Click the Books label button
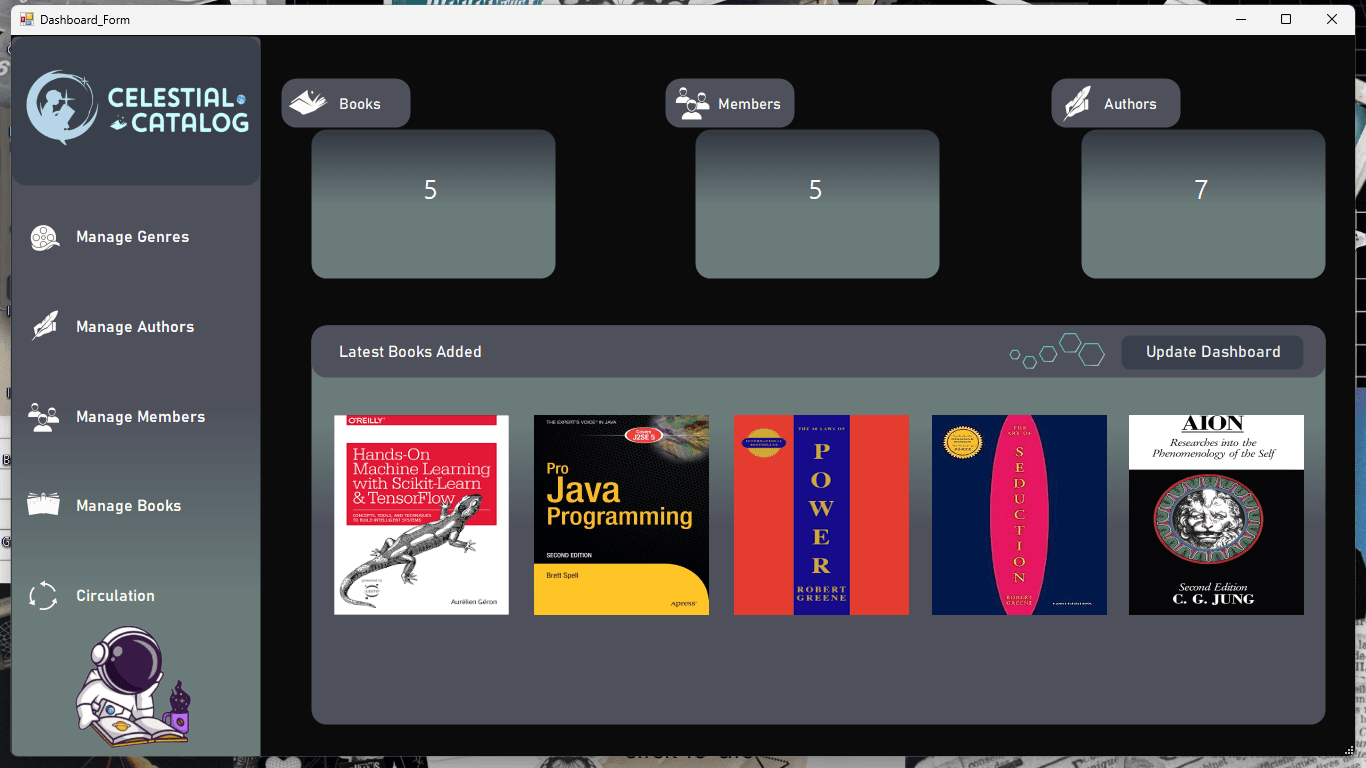The image size is (1366, 768). [346, 103]
